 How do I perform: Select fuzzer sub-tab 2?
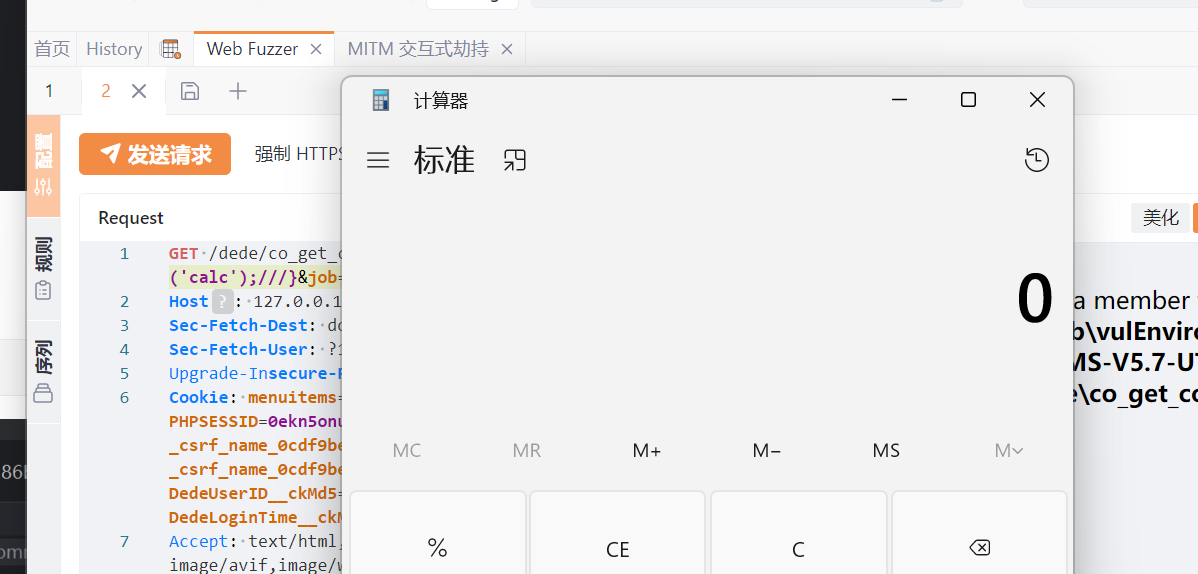pyautogui.click(x=105, y=91)
